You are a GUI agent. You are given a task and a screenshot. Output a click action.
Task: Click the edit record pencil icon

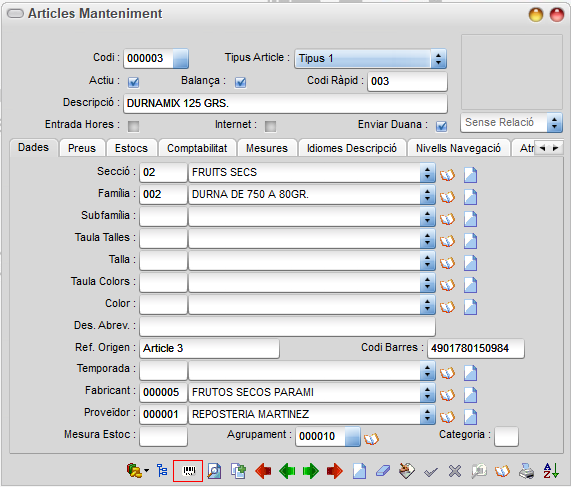click(406, 471)
